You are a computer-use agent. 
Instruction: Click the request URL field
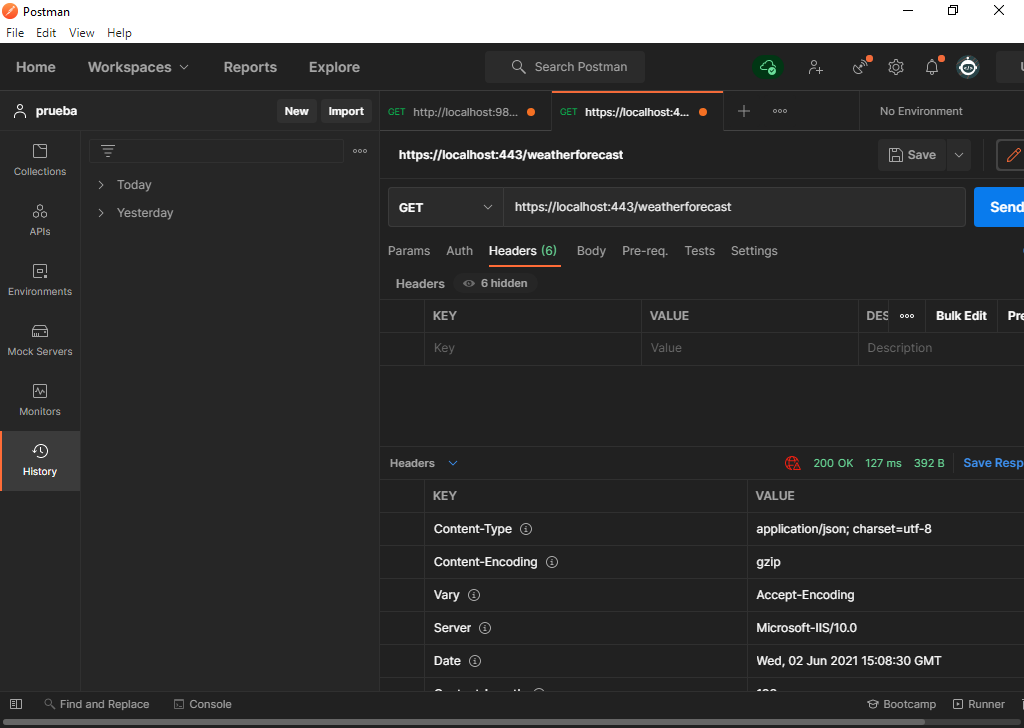[x=734, y=207]
